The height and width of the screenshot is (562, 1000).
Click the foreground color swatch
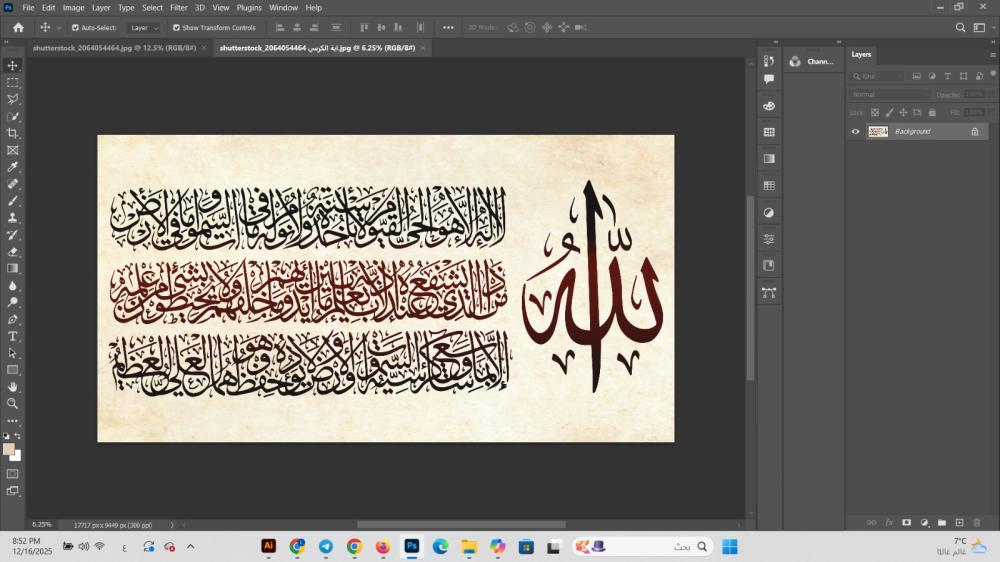point(9,449)
